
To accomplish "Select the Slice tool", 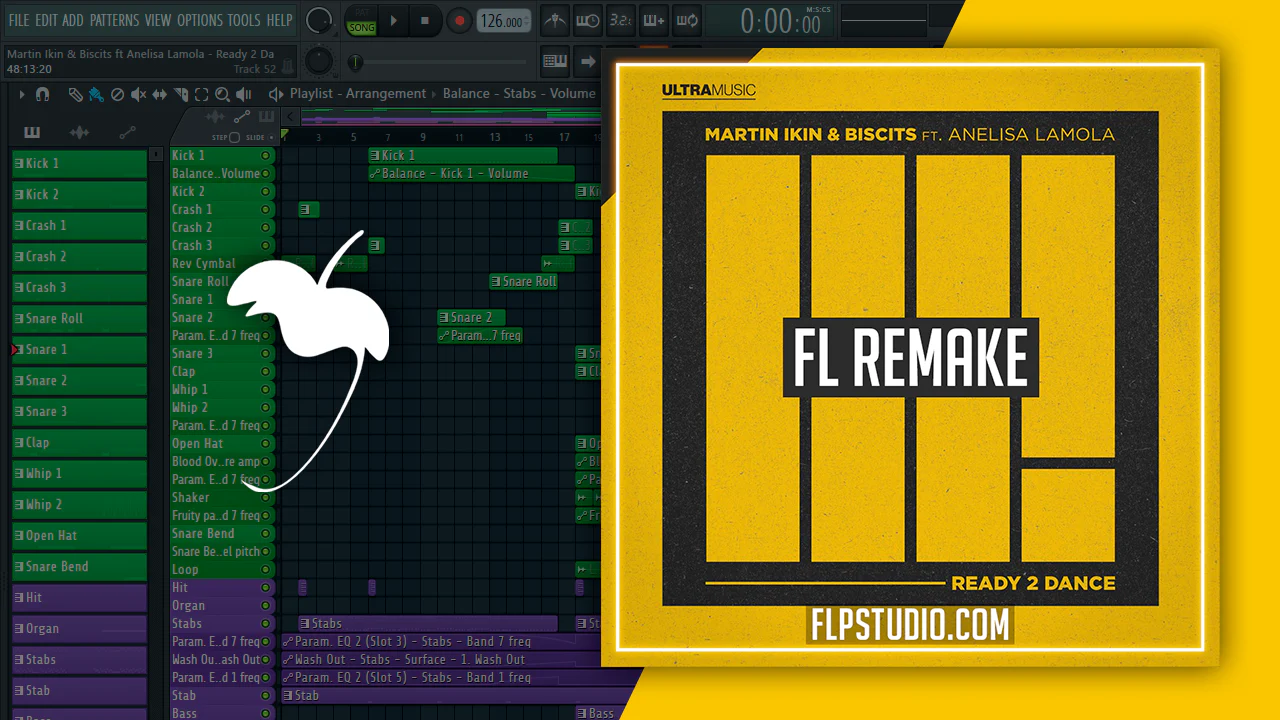I will [x=180, y=94].
